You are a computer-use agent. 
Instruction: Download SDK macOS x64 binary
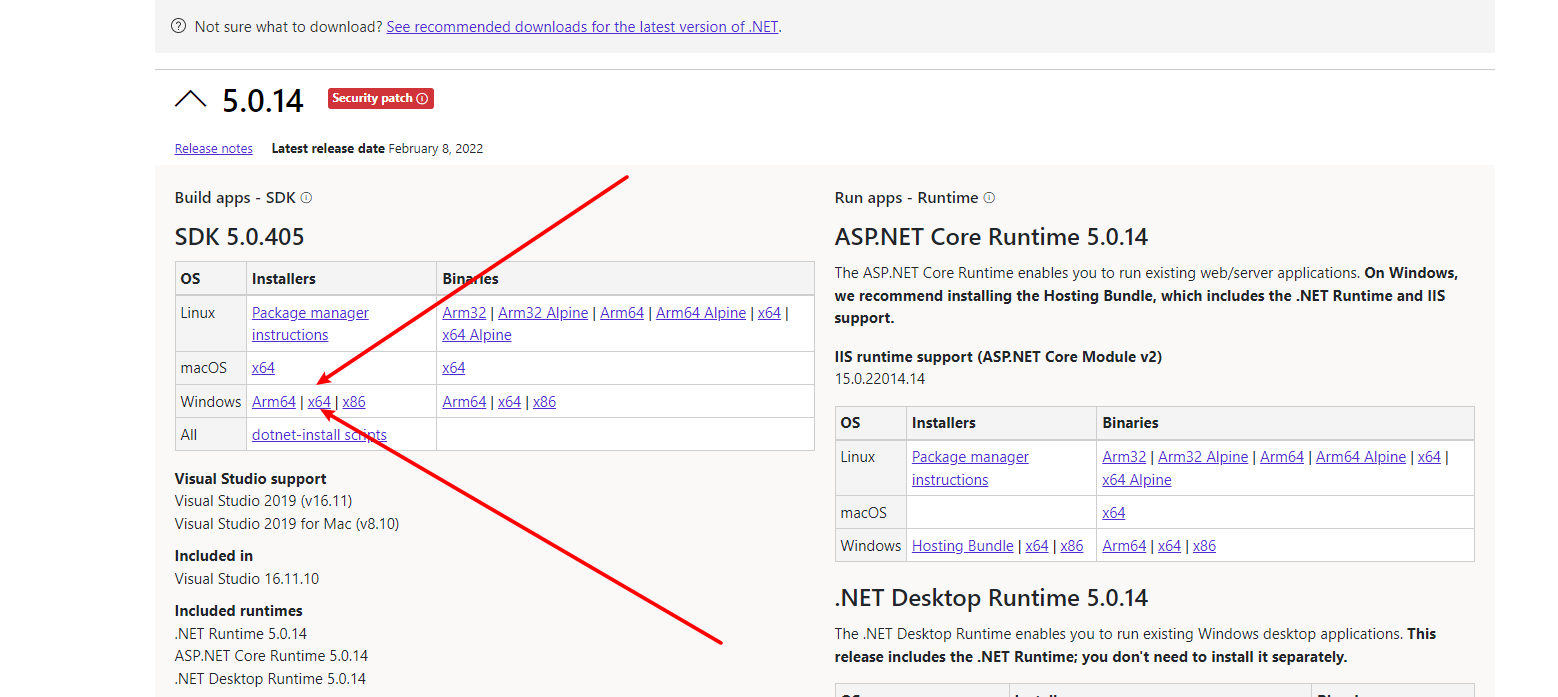(454, 368)
